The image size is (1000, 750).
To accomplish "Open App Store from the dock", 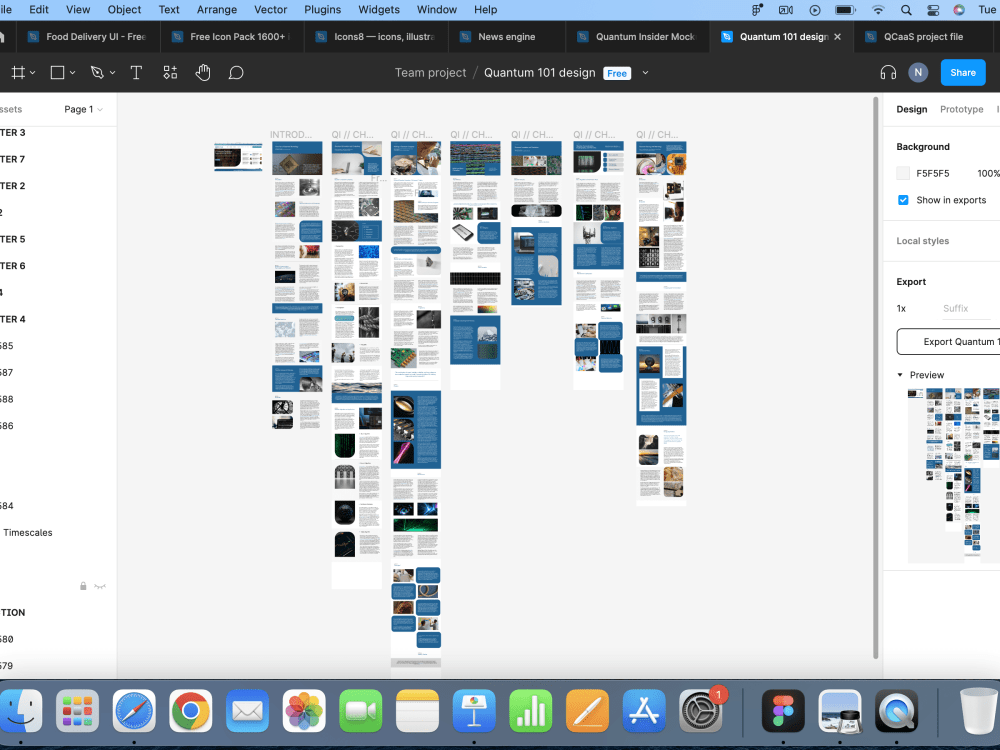I will pos(644,710).
